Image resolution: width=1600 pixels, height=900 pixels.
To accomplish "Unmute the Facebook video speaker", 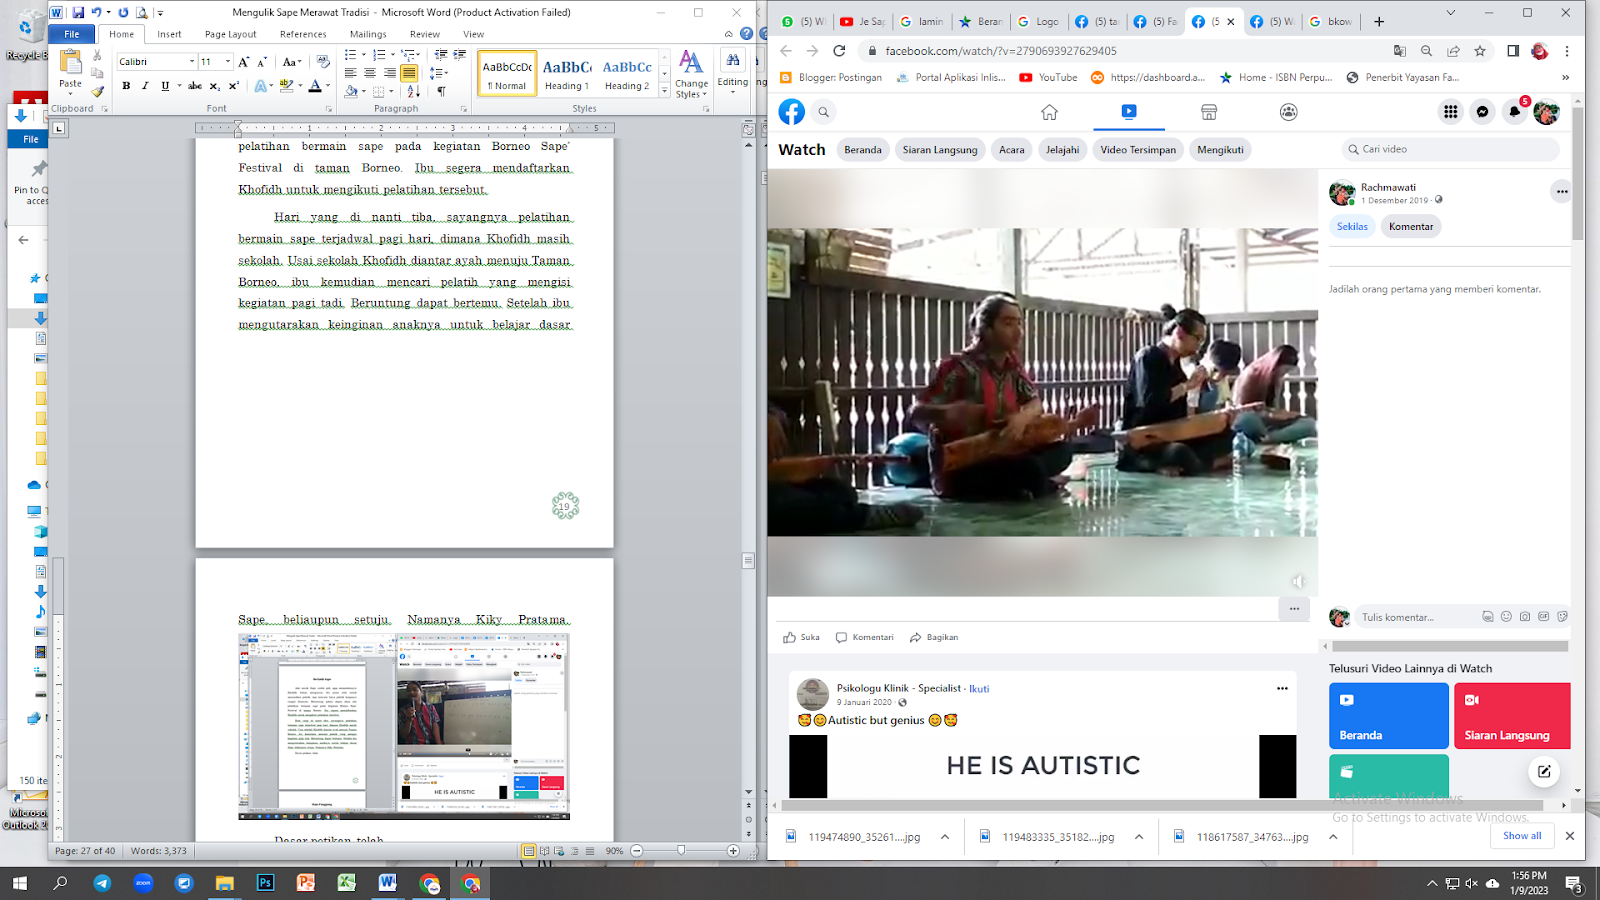I will [1298, 581].
